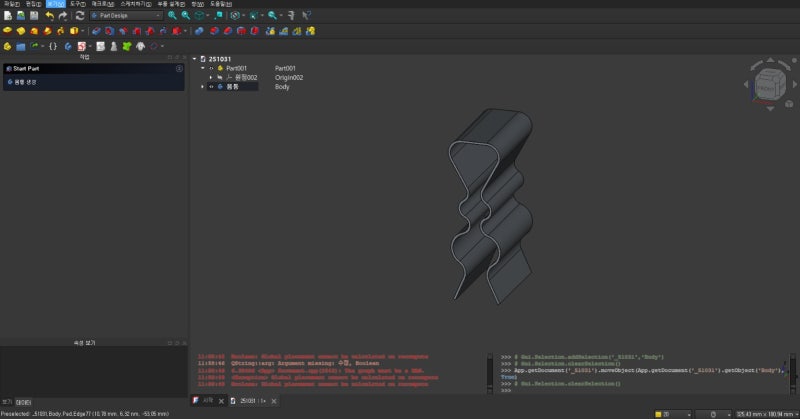Expand the 원점002 origin tree node
The height and width of the screenshot is (419, 800).
211,78
